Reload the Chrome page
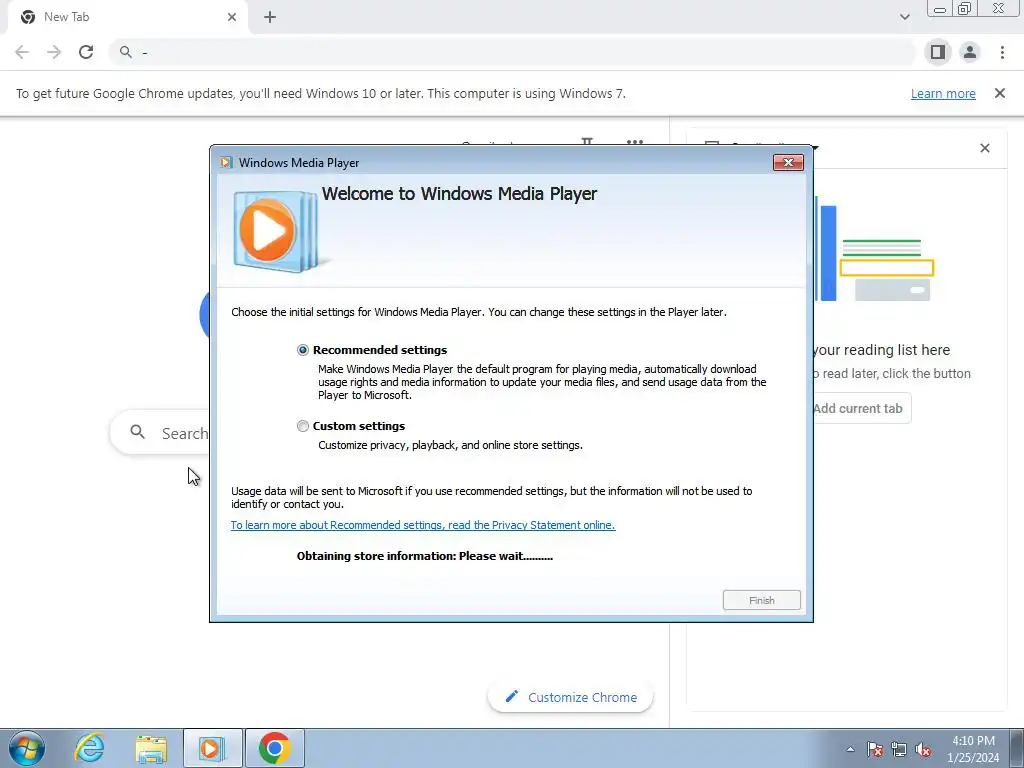This screenshot has width=1024, height=768. 86,52
